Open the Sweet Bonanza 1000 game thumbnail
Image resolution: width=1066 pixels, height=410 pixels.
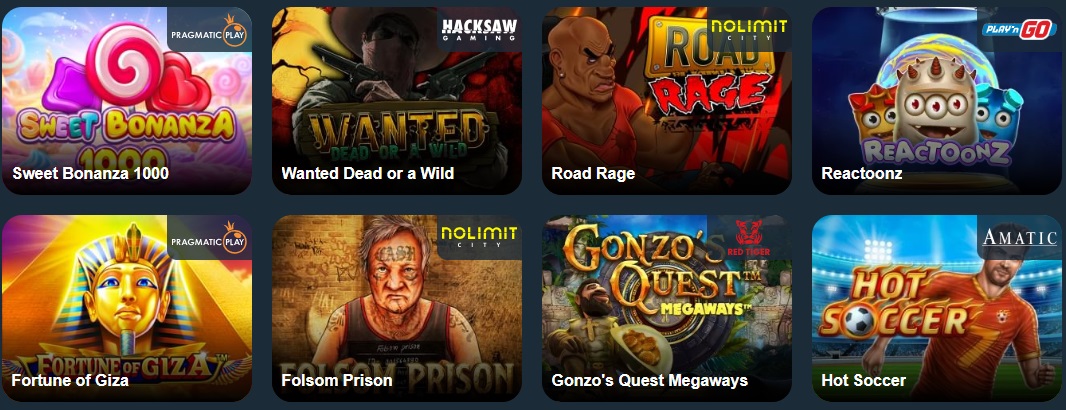(127, 101)
